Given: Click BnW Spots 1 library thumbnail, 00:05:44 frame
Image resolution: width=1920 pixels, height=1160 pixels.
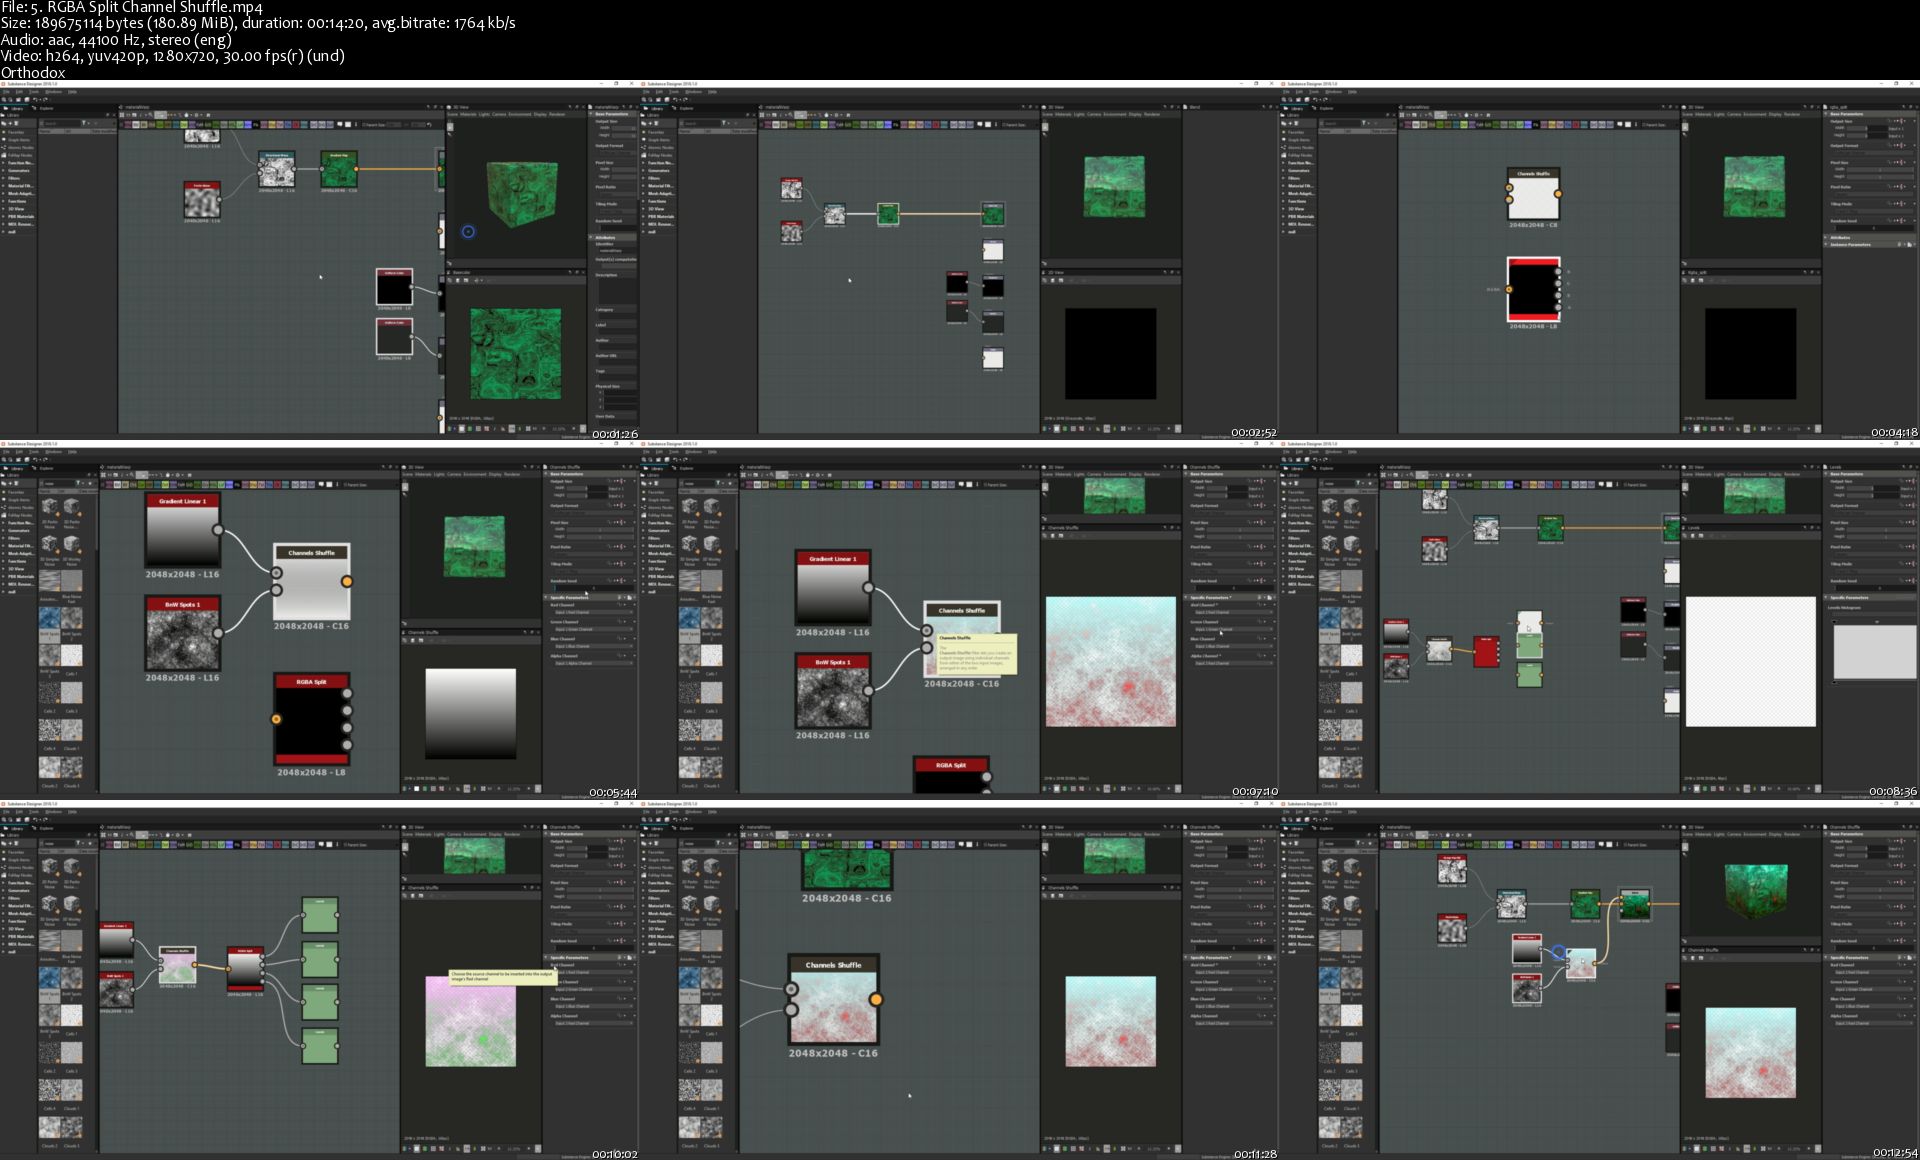Looking at the screenshot, I should click(x=49, y=620).
